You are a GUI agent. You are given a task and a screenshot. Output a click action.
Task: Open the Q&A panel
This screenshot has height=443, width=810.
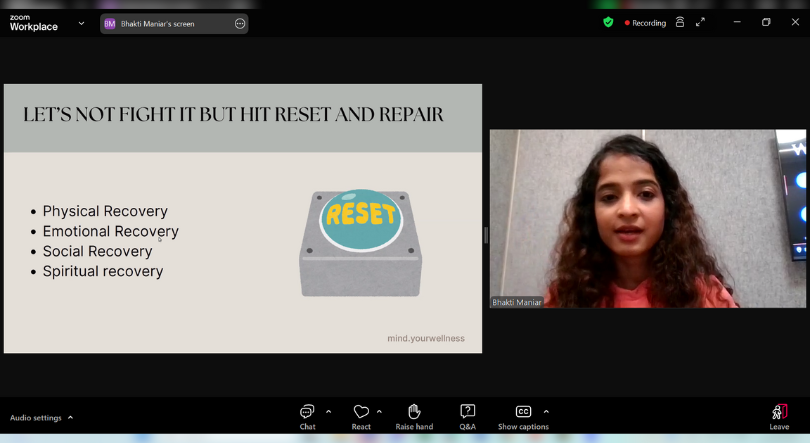[467, 415]
